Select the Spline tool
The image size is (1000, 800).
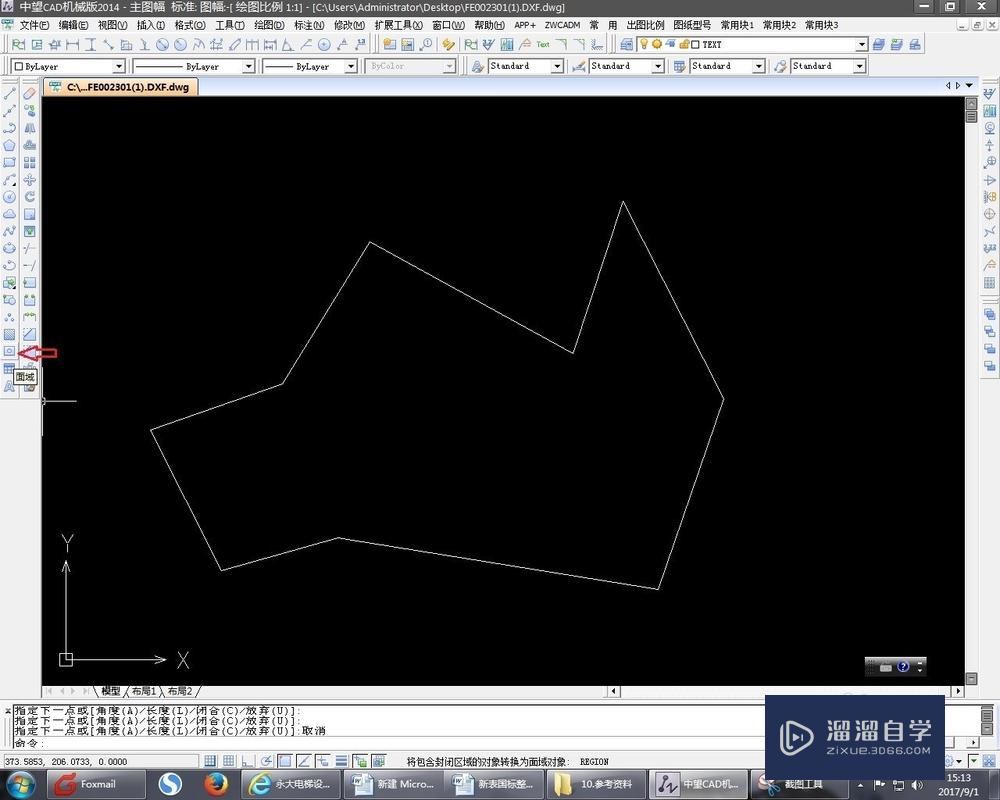[x=11, y=231]
